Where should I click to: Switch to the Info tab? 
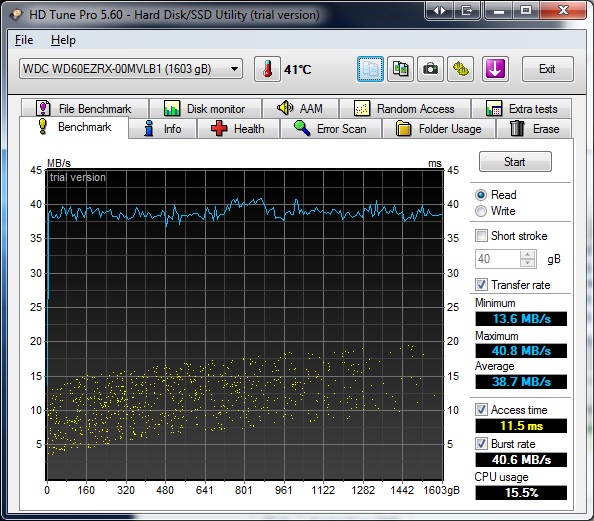tap(163, 129)
